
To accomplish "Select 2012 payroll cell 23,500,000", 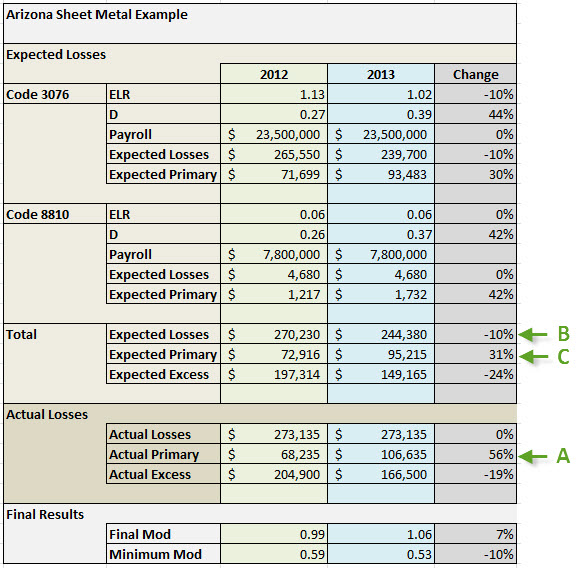I will [x=274, y=134].
